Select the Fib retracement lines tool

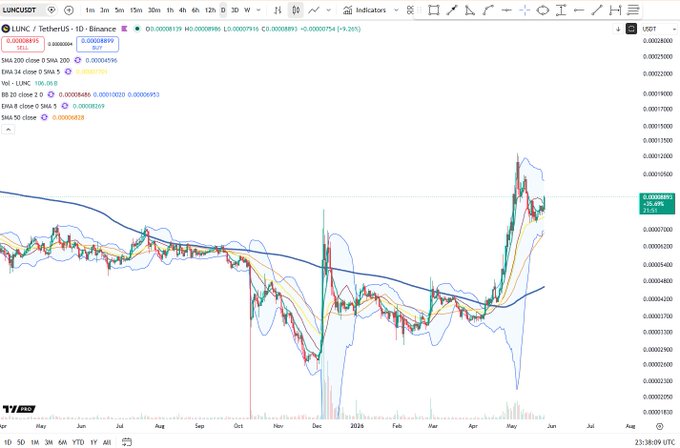(x=633, y=10)
